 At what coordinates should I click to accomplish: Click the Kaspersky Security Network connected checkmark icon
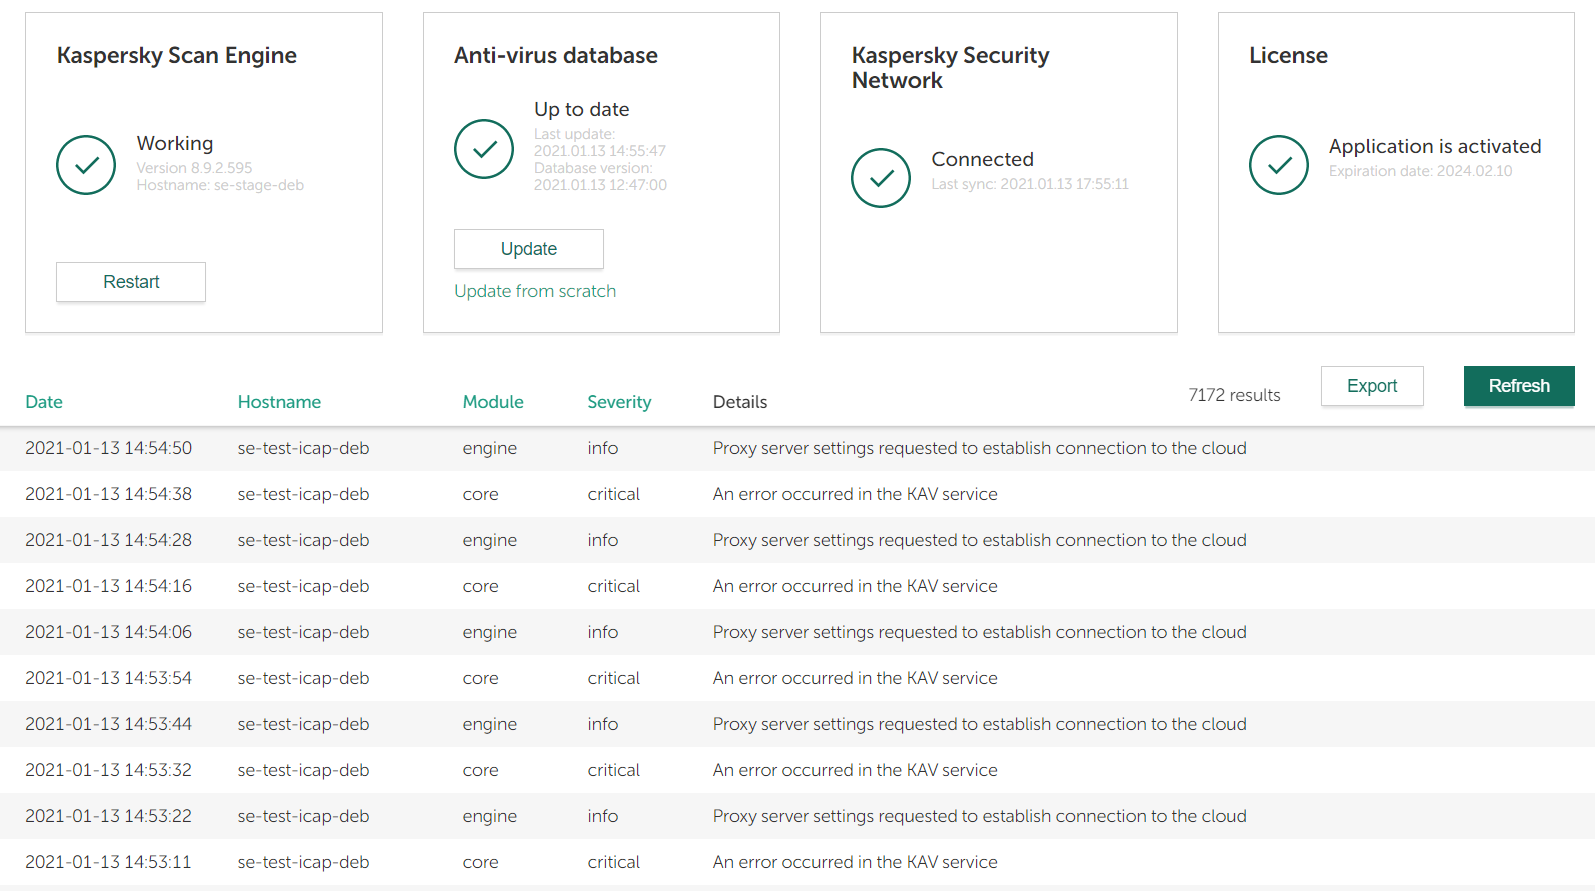[x=881, y=178]
